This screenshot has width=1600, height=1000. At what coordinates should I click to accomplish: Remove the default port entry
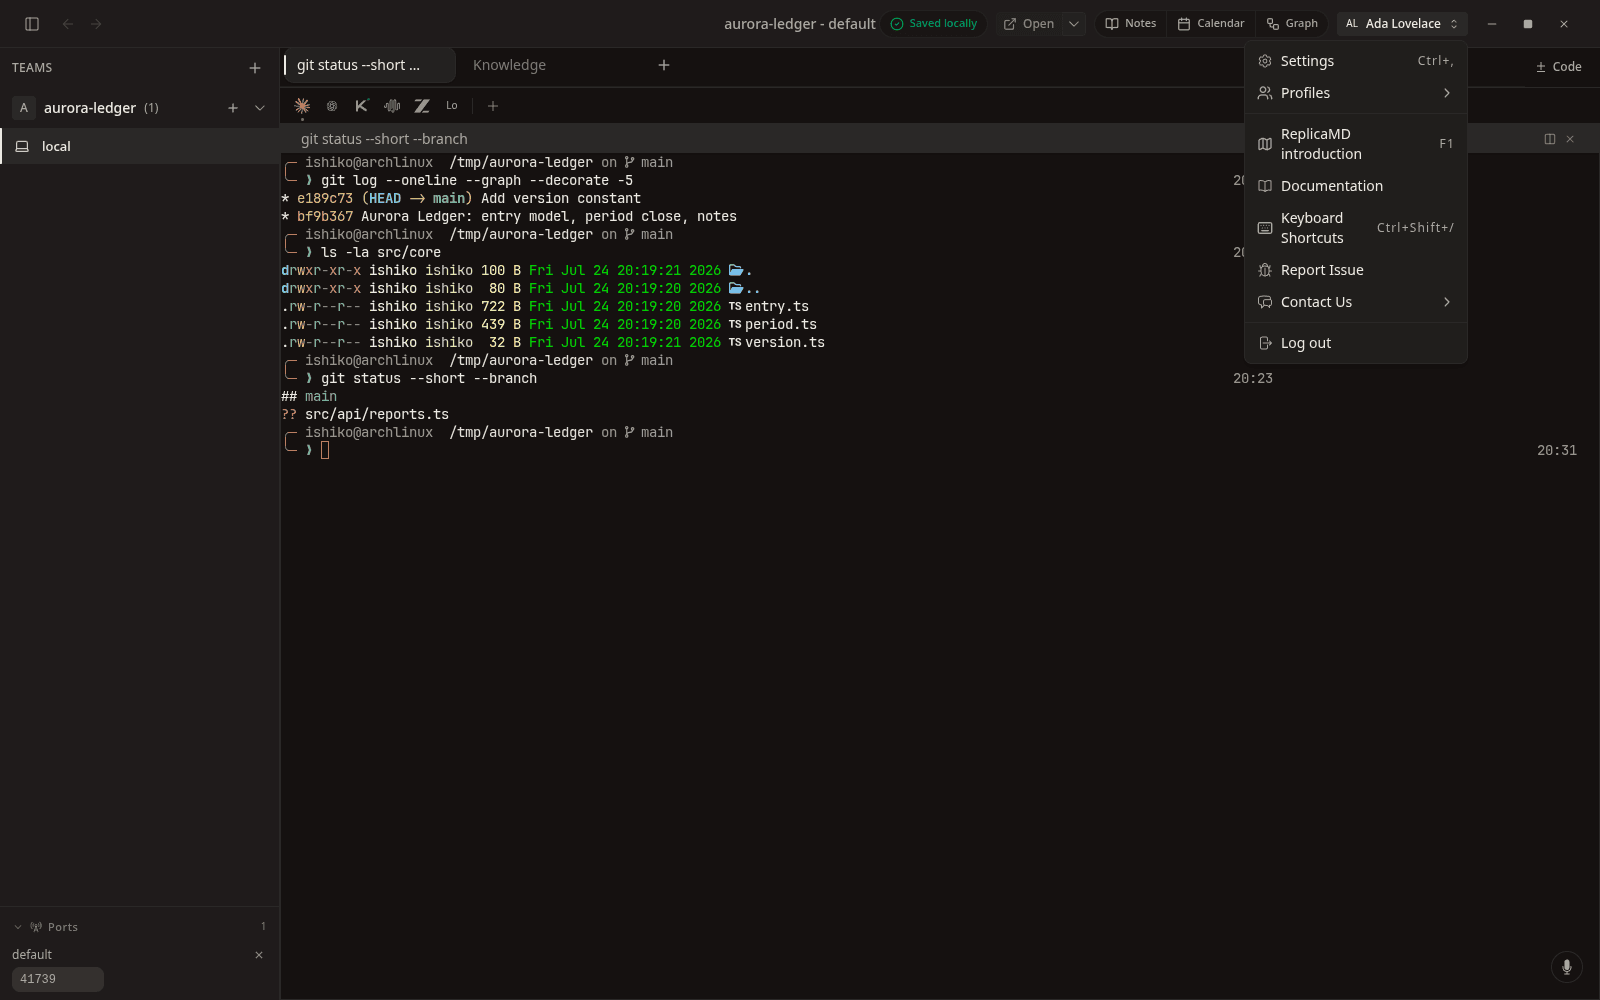259,955
